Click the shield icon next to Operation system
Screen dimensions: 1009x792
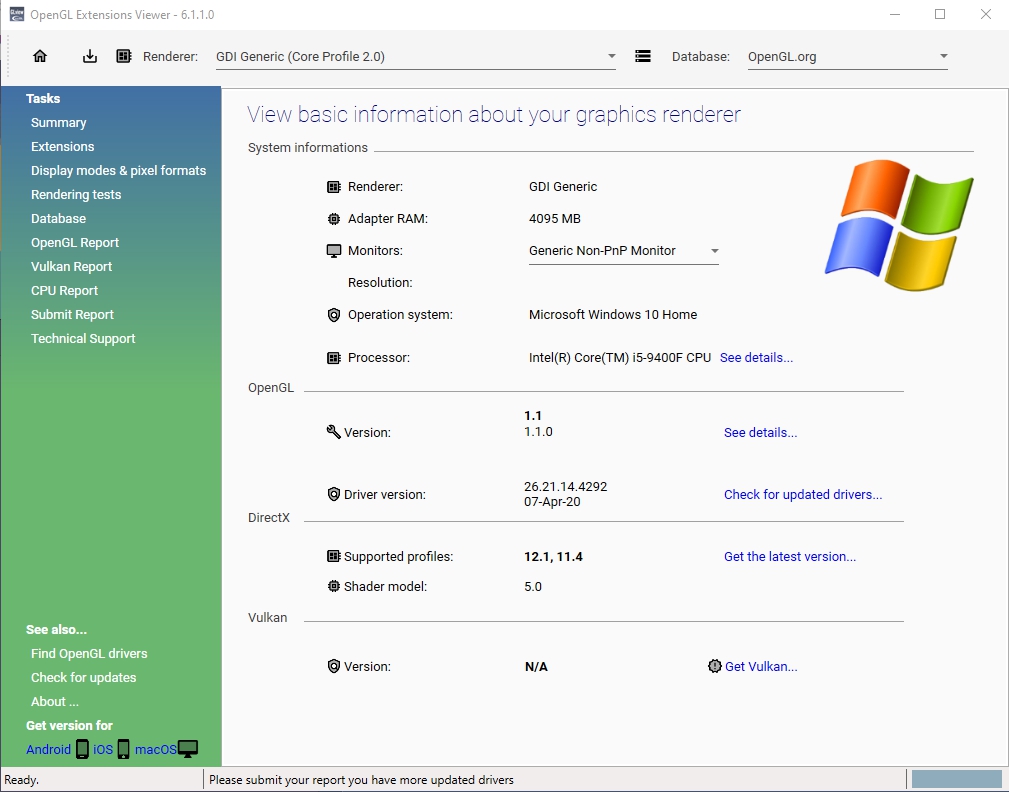click(x=333, y=315)
